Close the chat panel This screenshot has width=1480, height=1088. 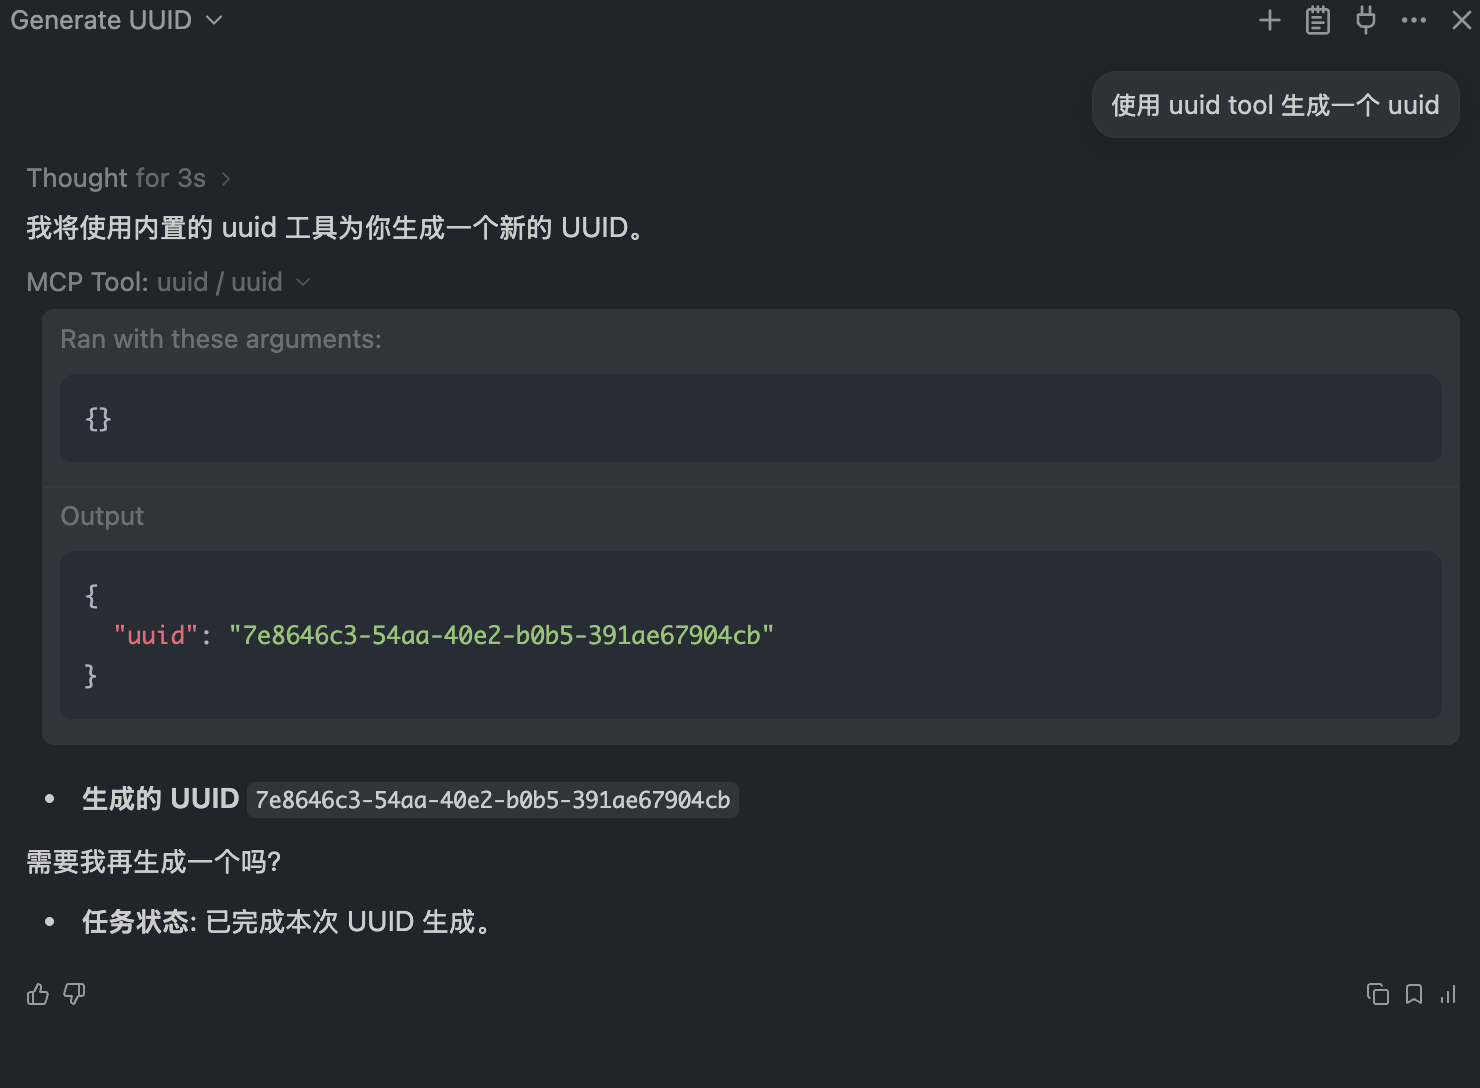(1461, 20)
